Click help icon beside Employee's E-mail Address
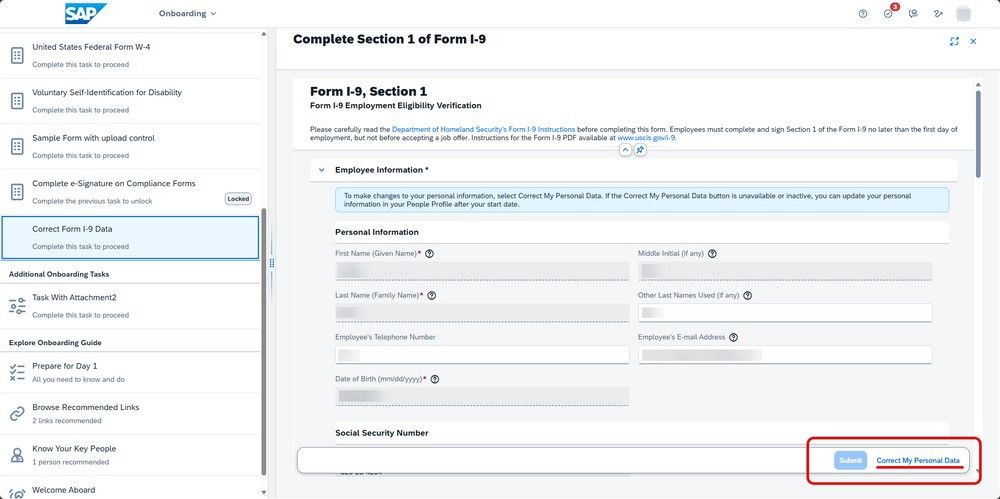 coord(733,337)
